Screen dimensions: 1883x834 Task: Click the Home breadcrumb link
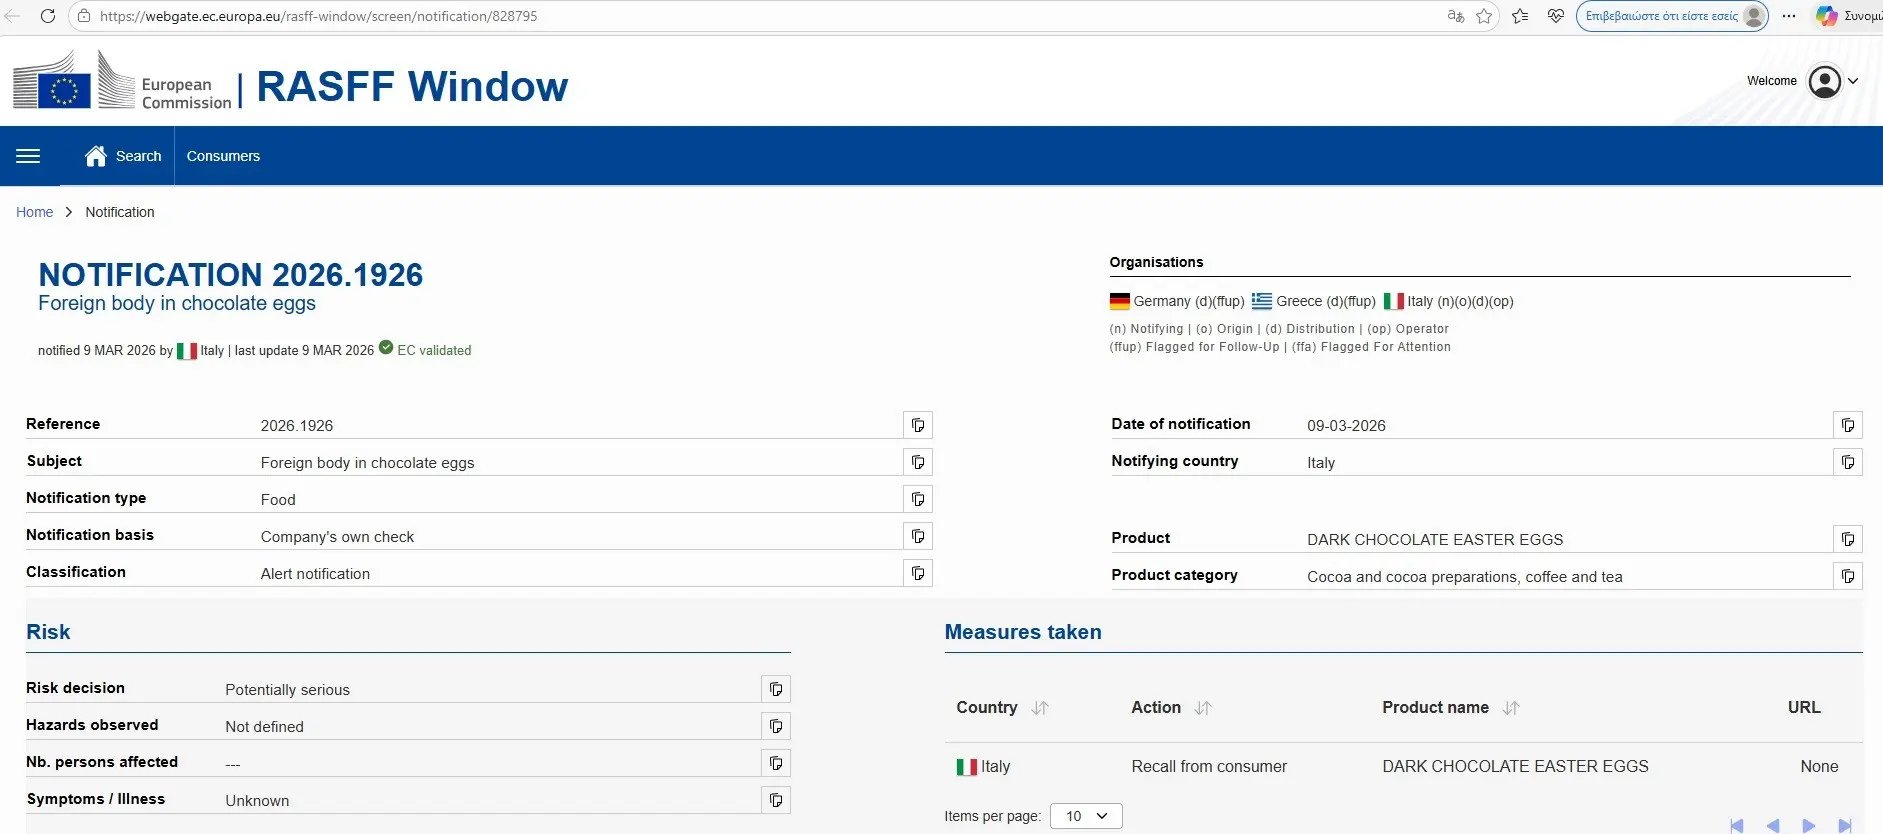click(x=34, y=212)
